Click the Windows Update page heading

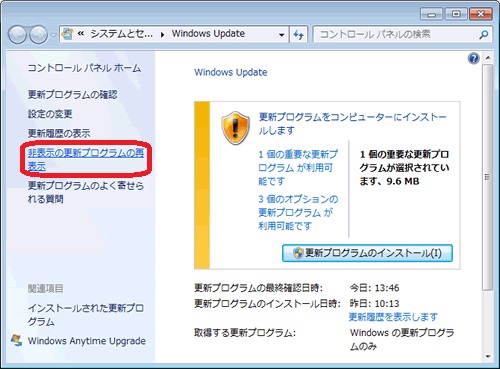click(x=231, y=72)
